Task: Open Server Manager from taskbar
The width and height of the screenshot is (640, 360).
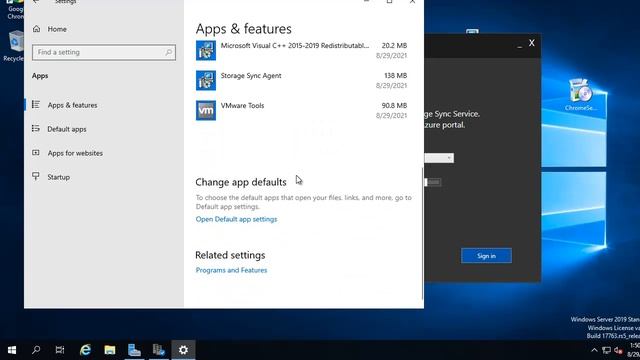Action: pyautogui.click(x=134, y=350)
